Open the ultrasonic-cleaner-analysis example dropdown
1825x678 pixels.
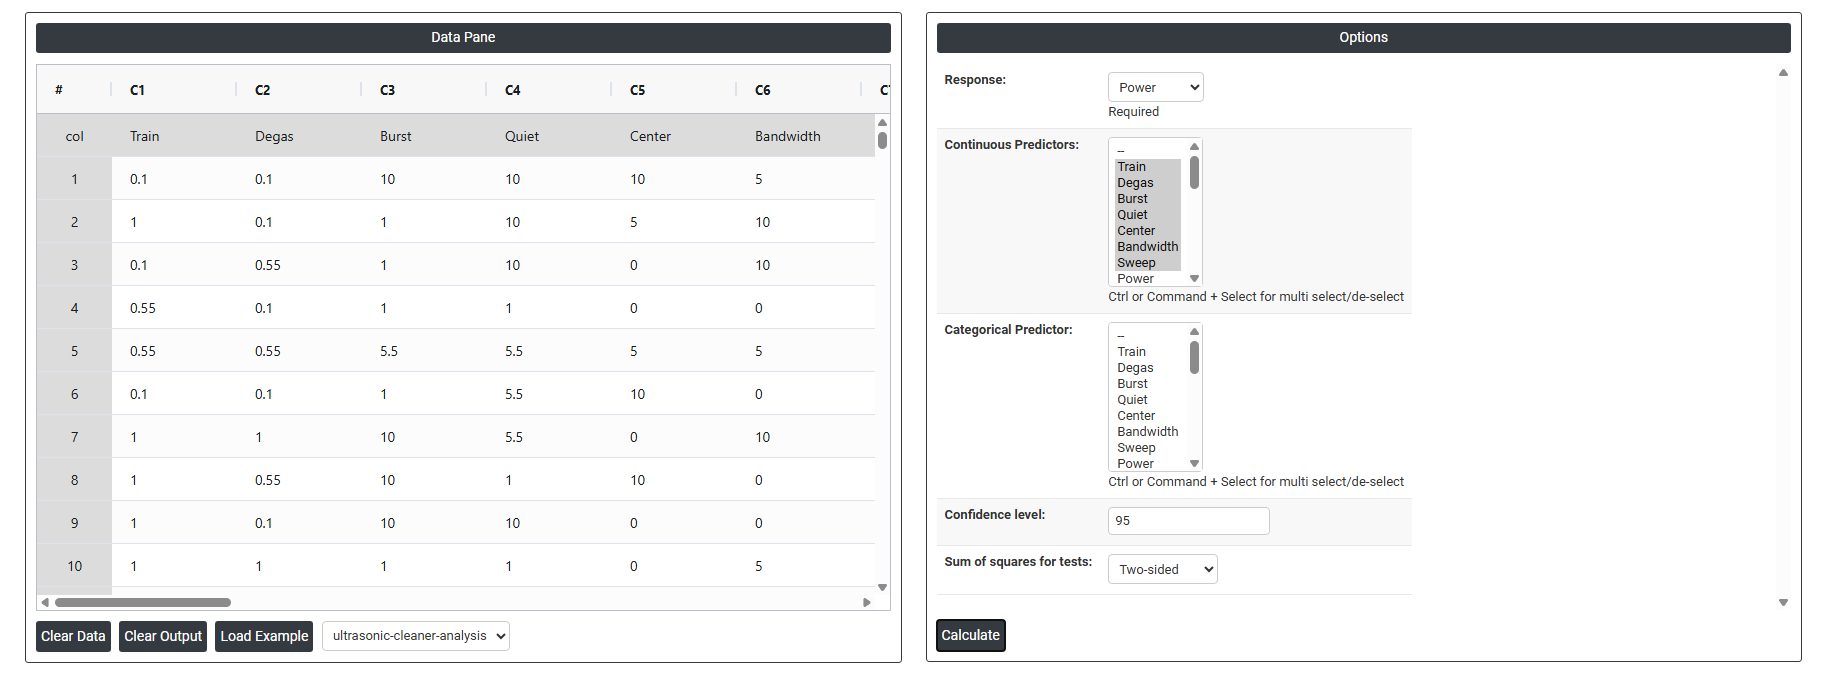pyautogui.click(x=415, y=636)
